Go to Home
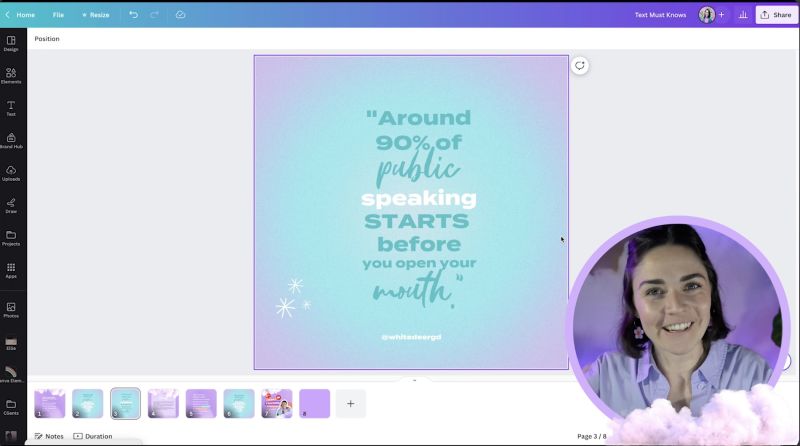The height and width of the screenshot is (446, 800). click(26, 15)
